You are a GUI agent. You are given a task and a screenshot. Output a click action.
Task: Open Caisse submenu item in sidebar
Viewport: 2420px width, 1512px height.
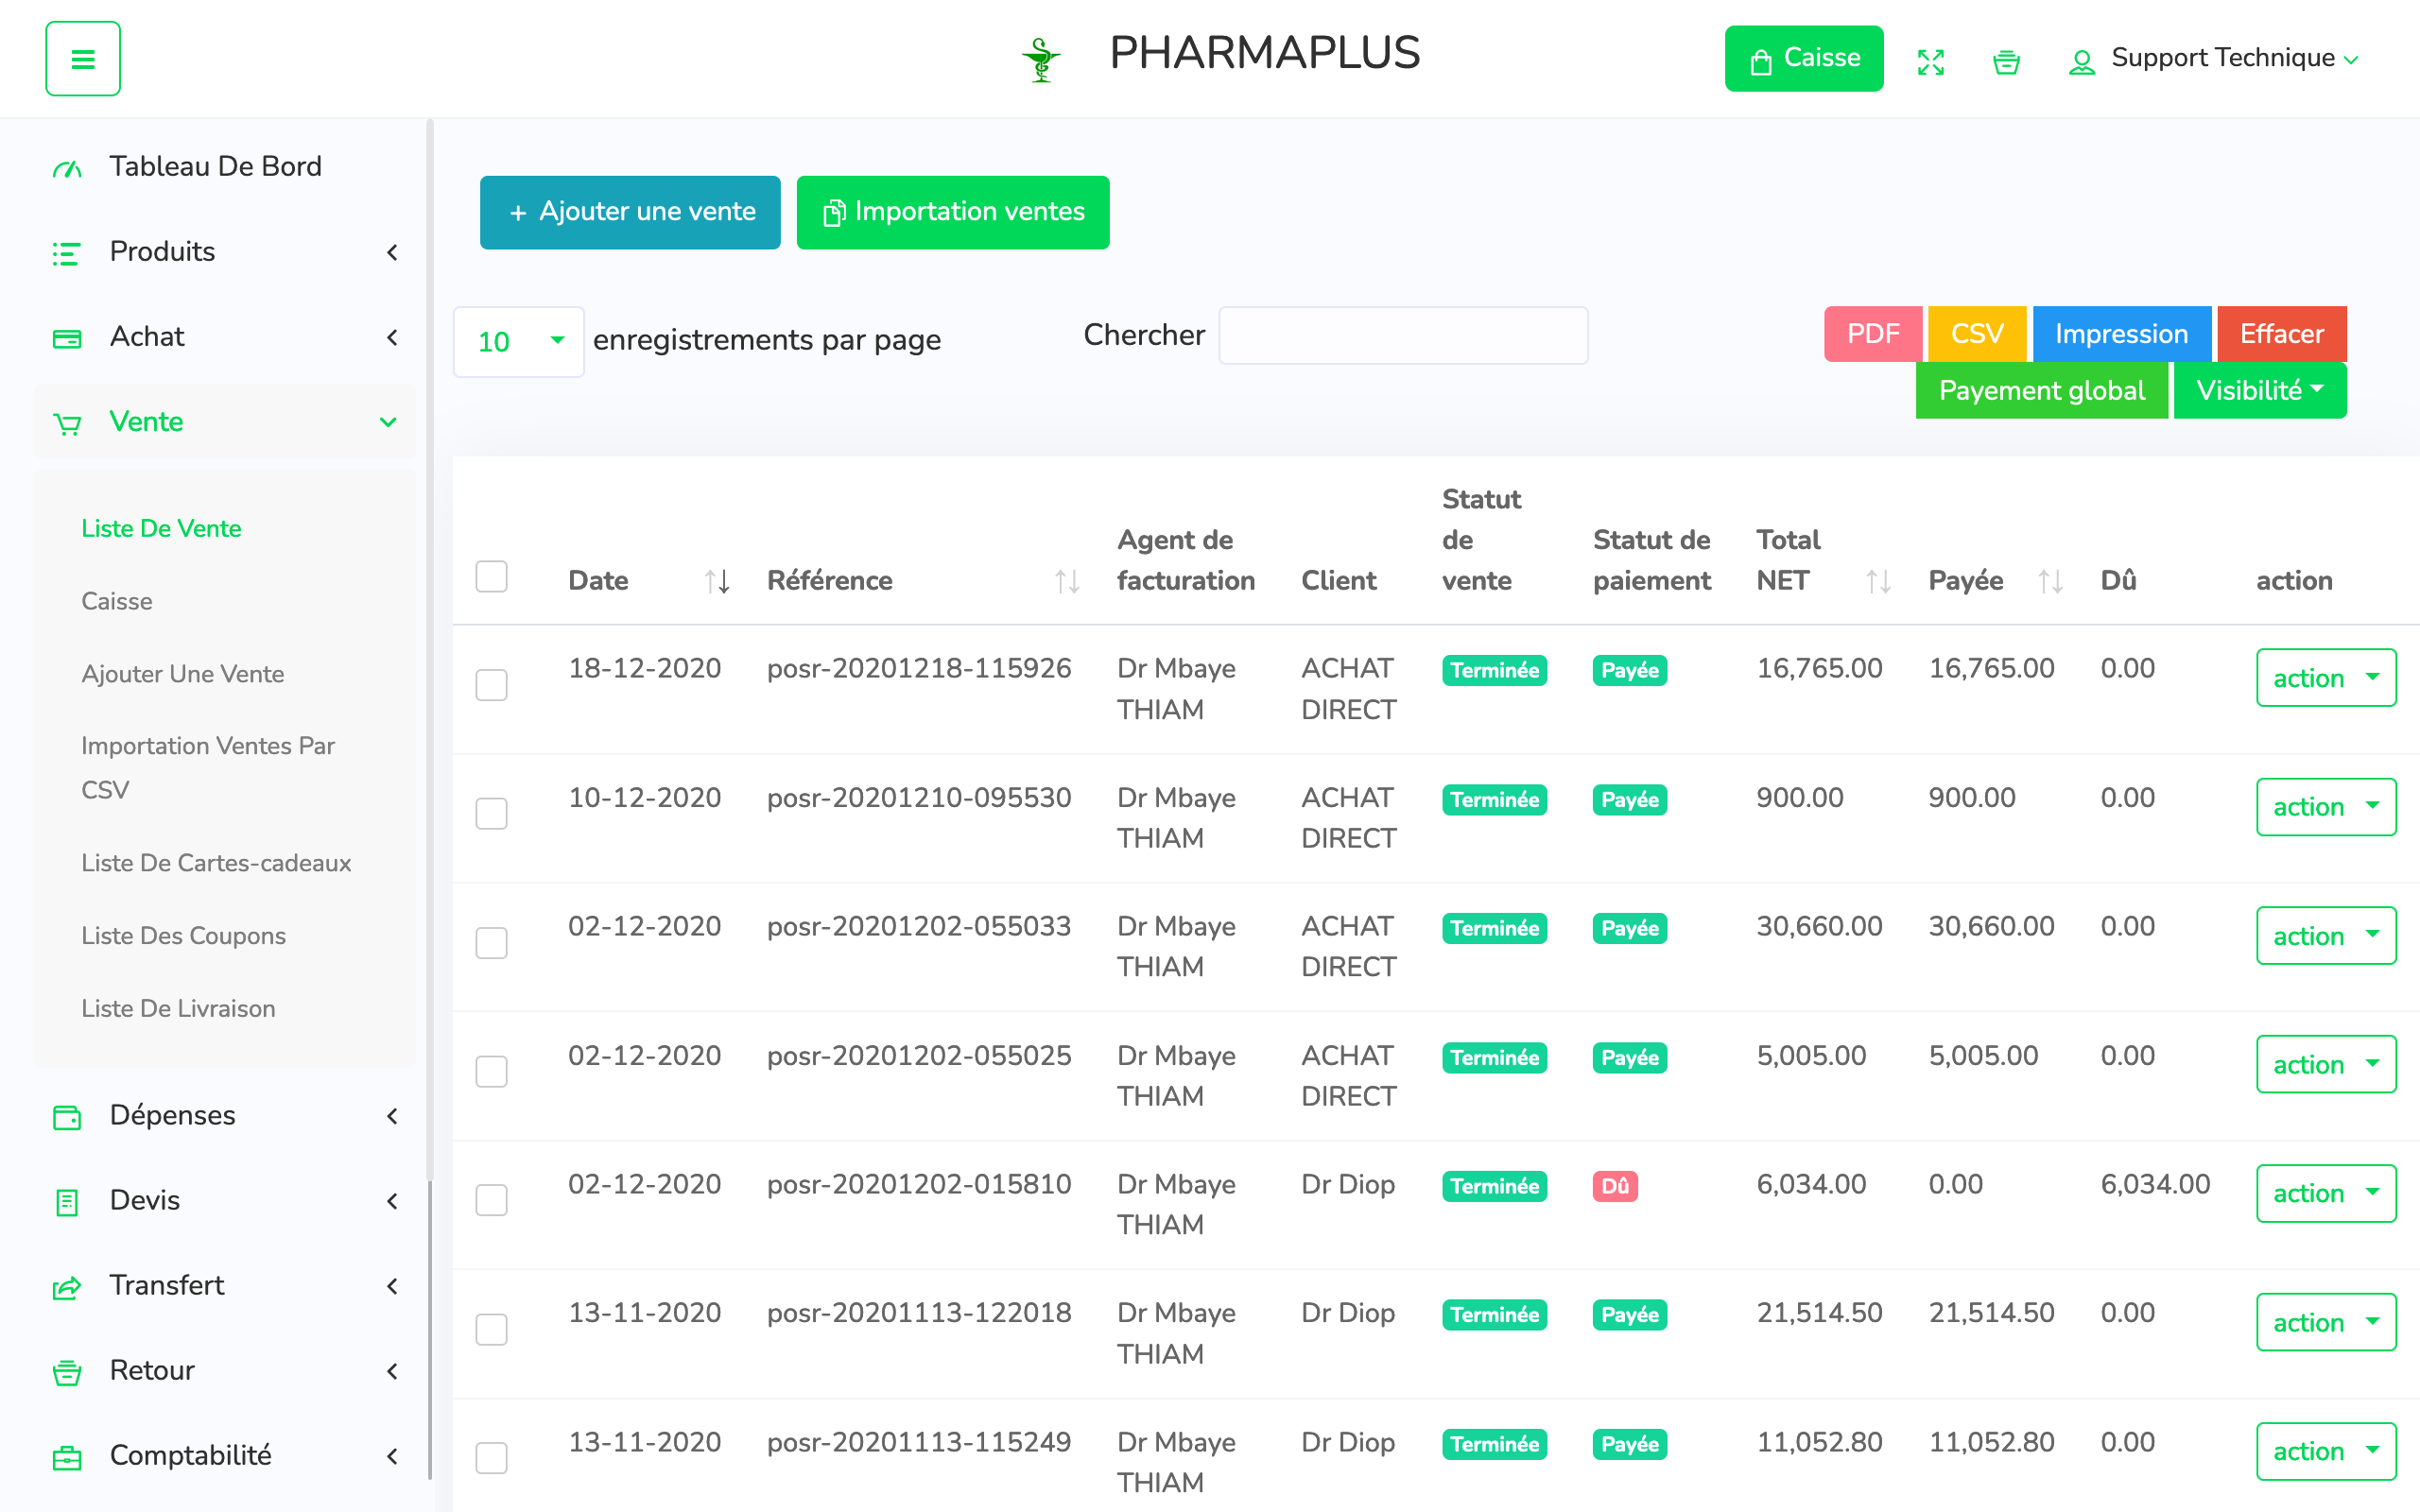[117, 601]
